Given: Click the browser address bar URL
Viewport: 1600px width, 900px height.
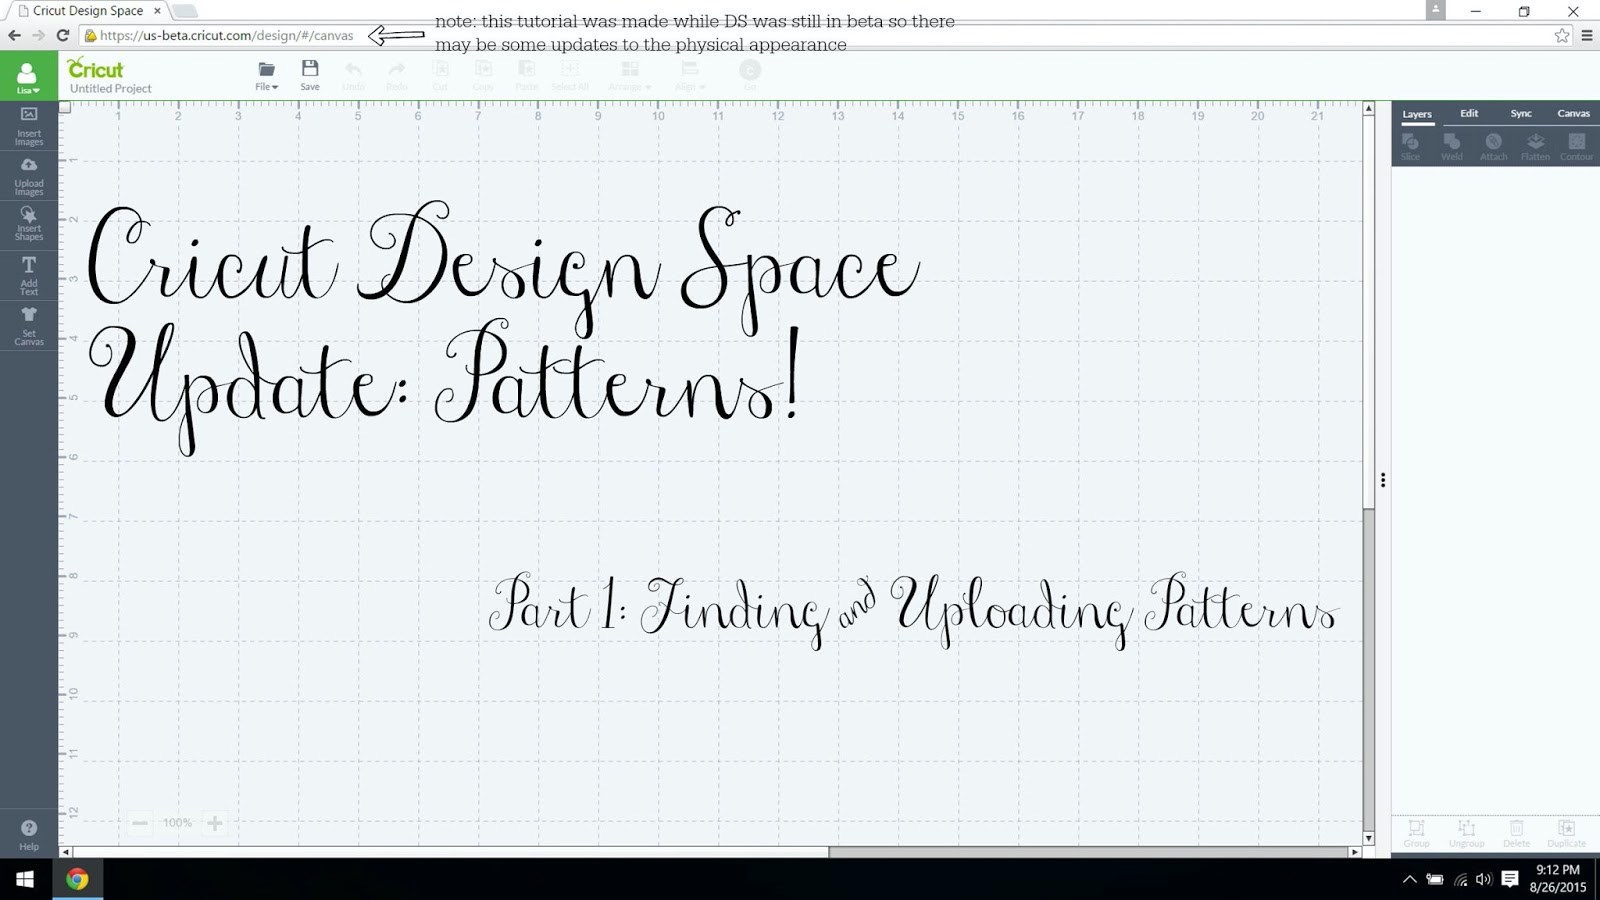Looking at the screenshot, I should [227, 35].
